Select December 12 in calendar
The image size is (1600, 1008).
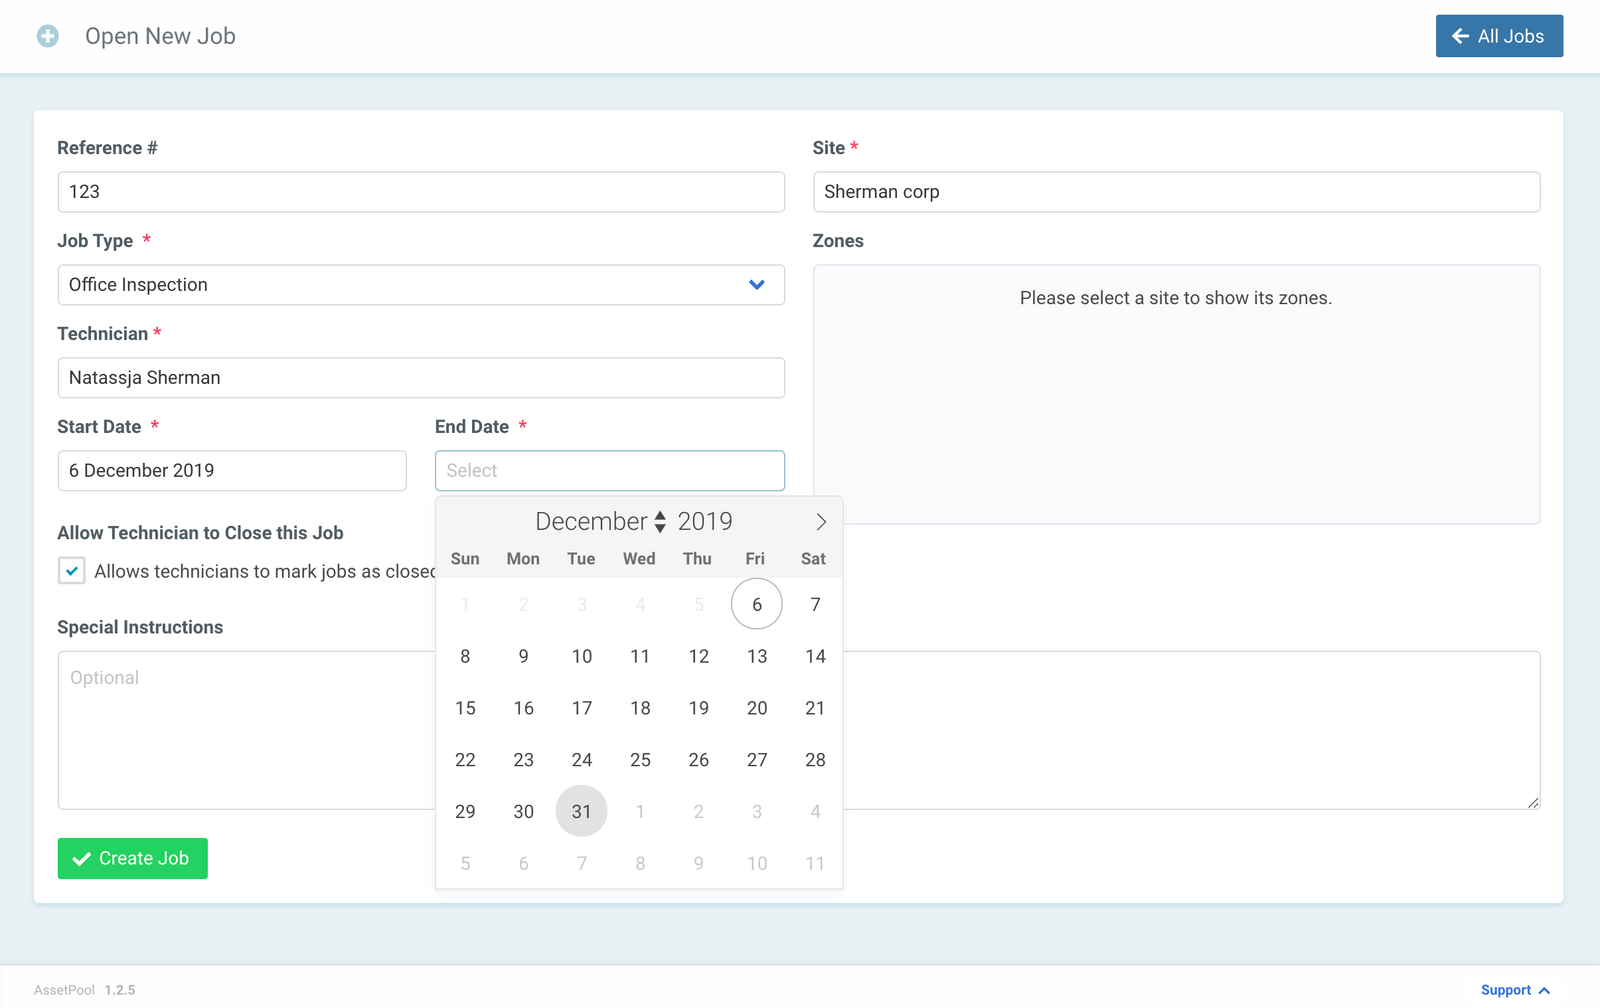[699, 656]
